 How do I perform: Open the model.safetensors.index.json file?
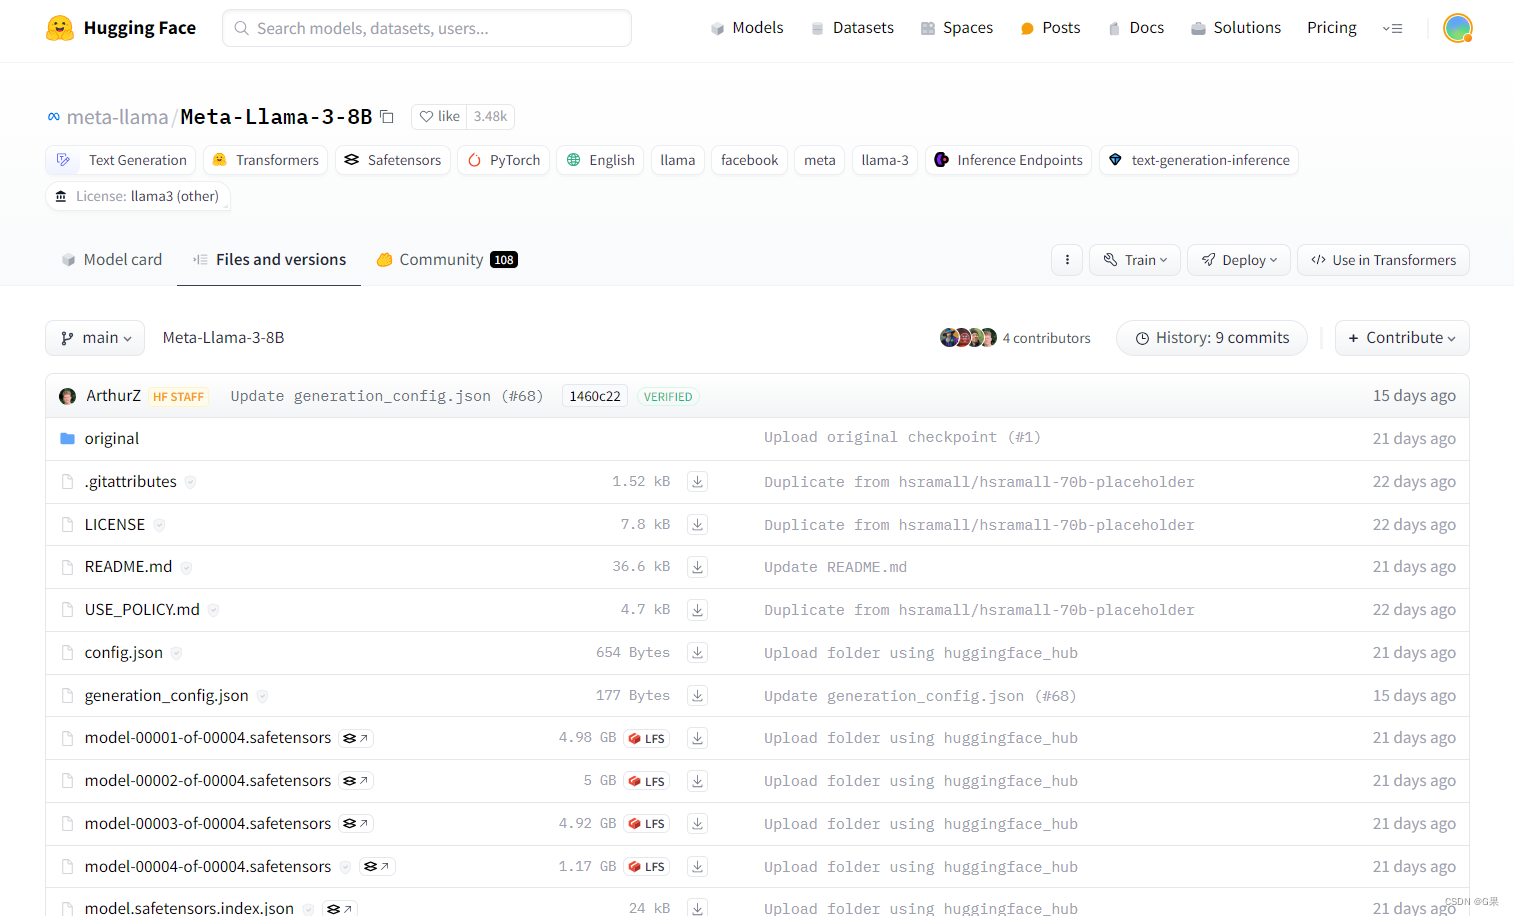[x=189, y=908]
